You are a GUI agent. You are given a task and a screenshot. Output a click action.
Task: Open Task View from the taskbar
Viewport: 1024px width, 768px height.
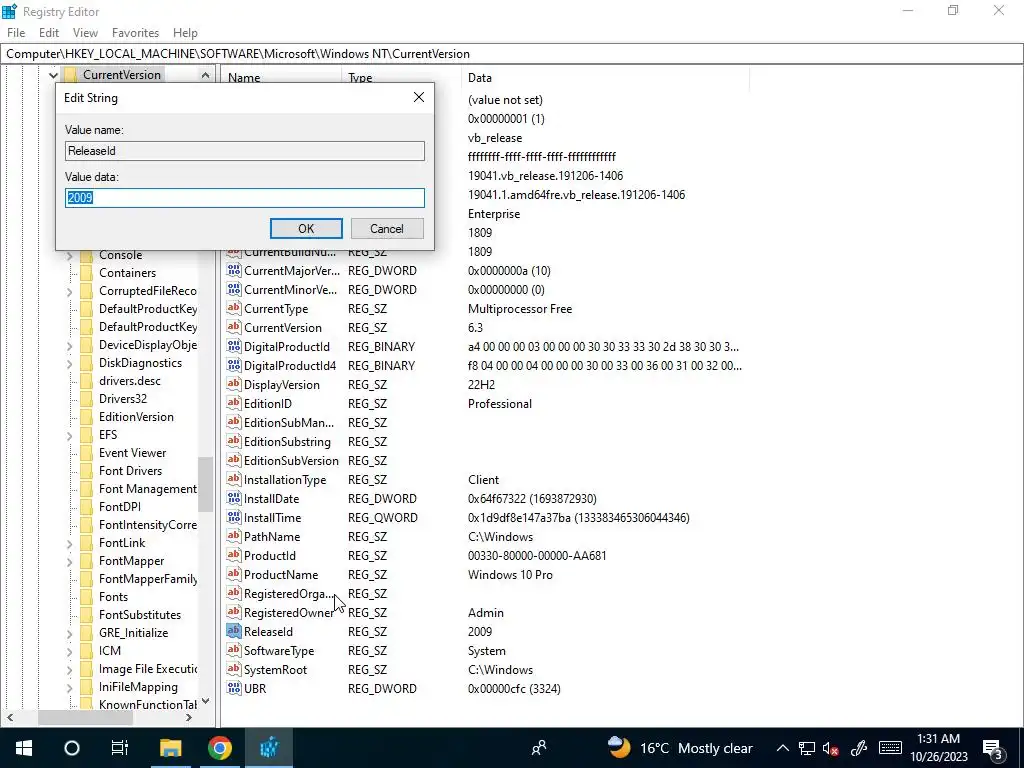[120, 748]
